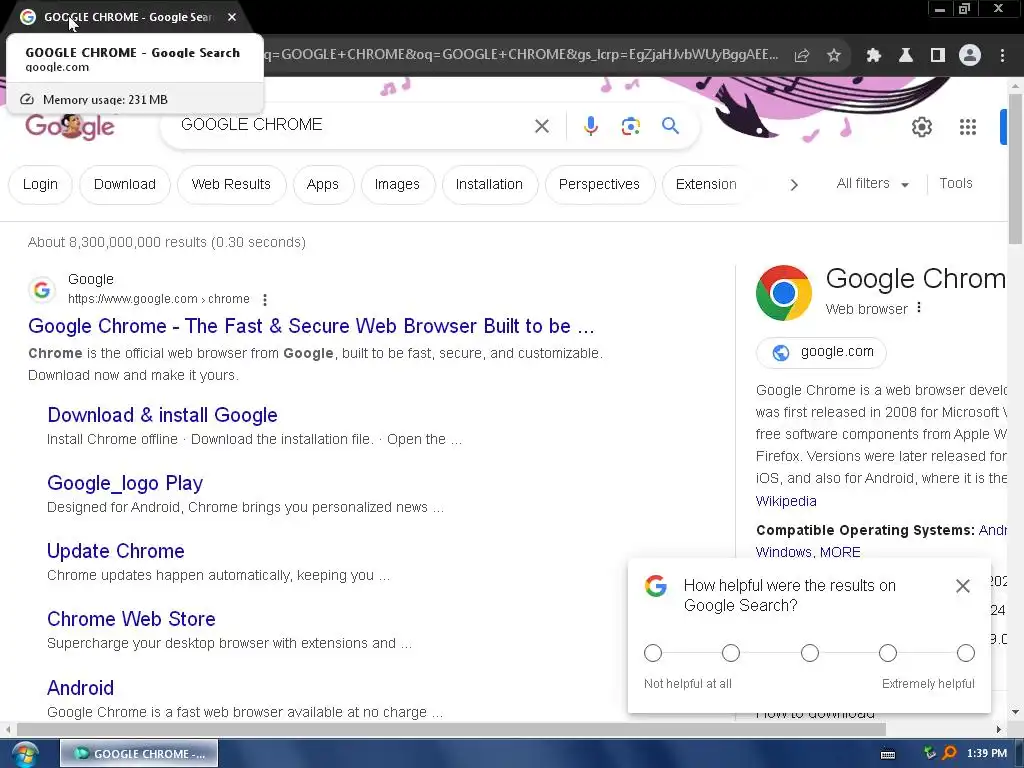Screen dimensions: 1024x768
Task: Click the 1:39 PM clock
Action: tap(987, 753)
